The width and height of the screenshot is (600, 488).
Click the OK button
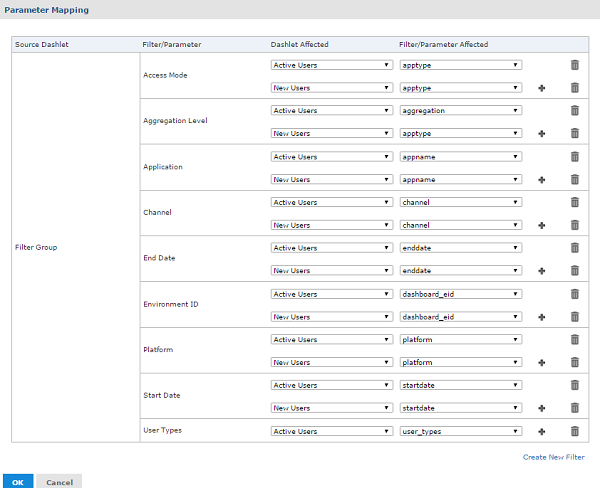click(18, 482)
